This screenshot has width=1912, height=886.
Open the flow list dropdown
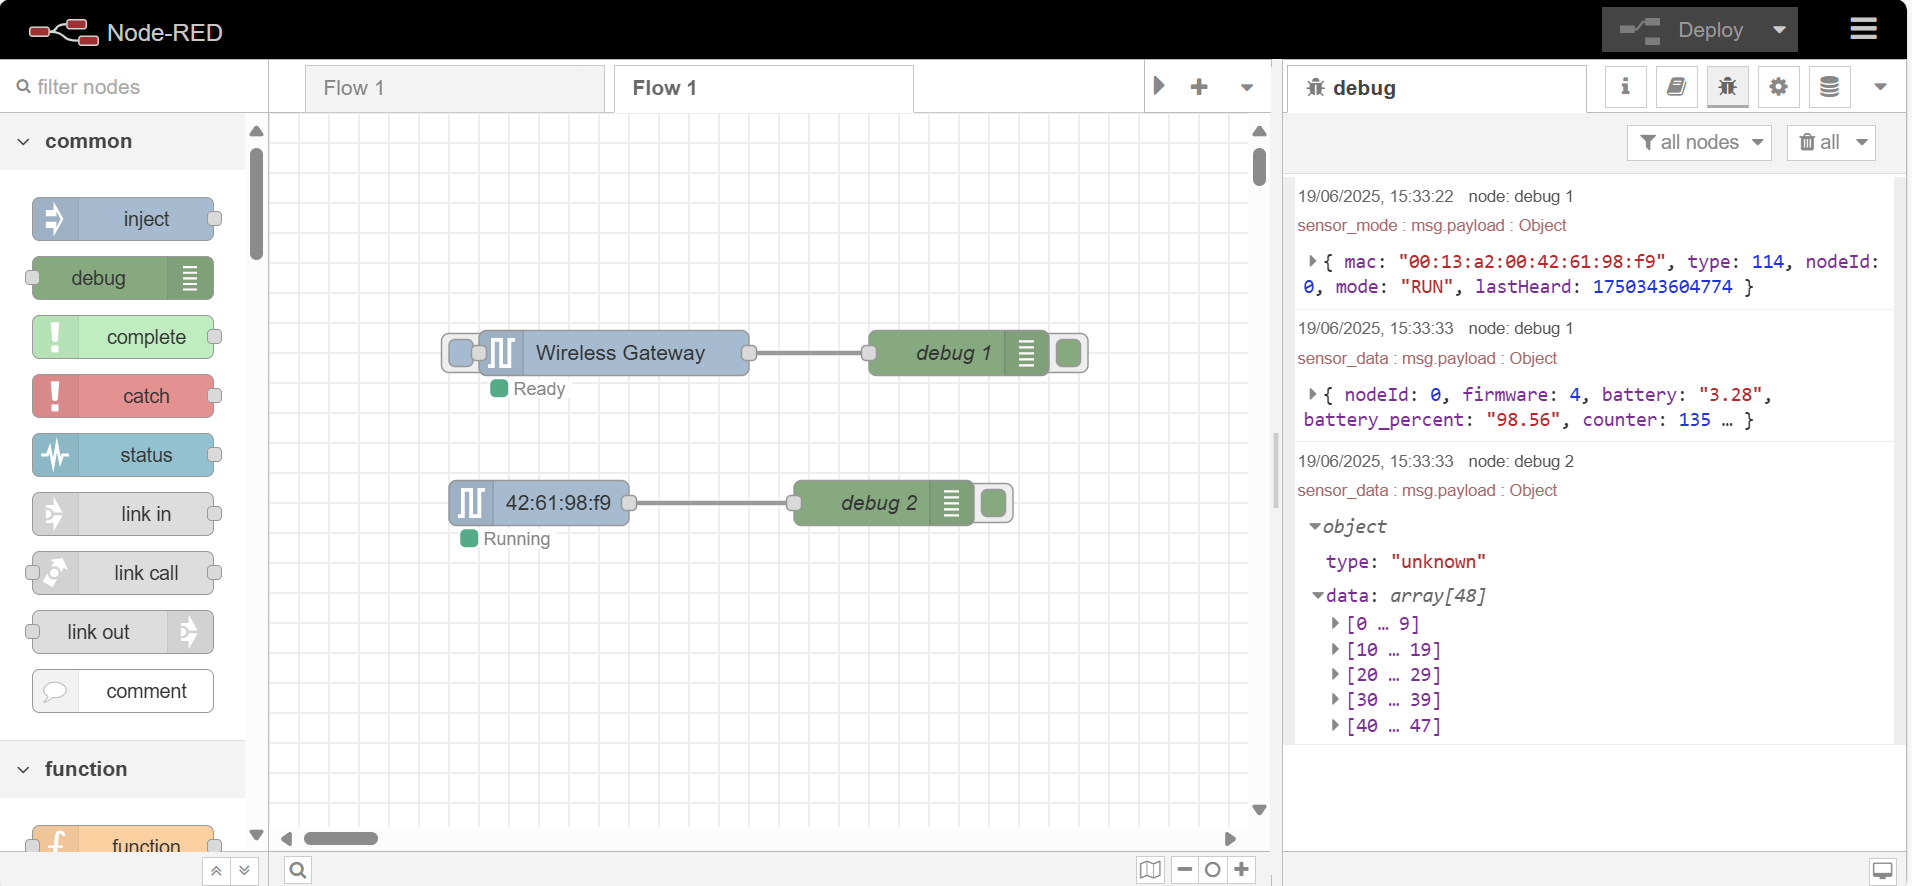coord(1247,87)
